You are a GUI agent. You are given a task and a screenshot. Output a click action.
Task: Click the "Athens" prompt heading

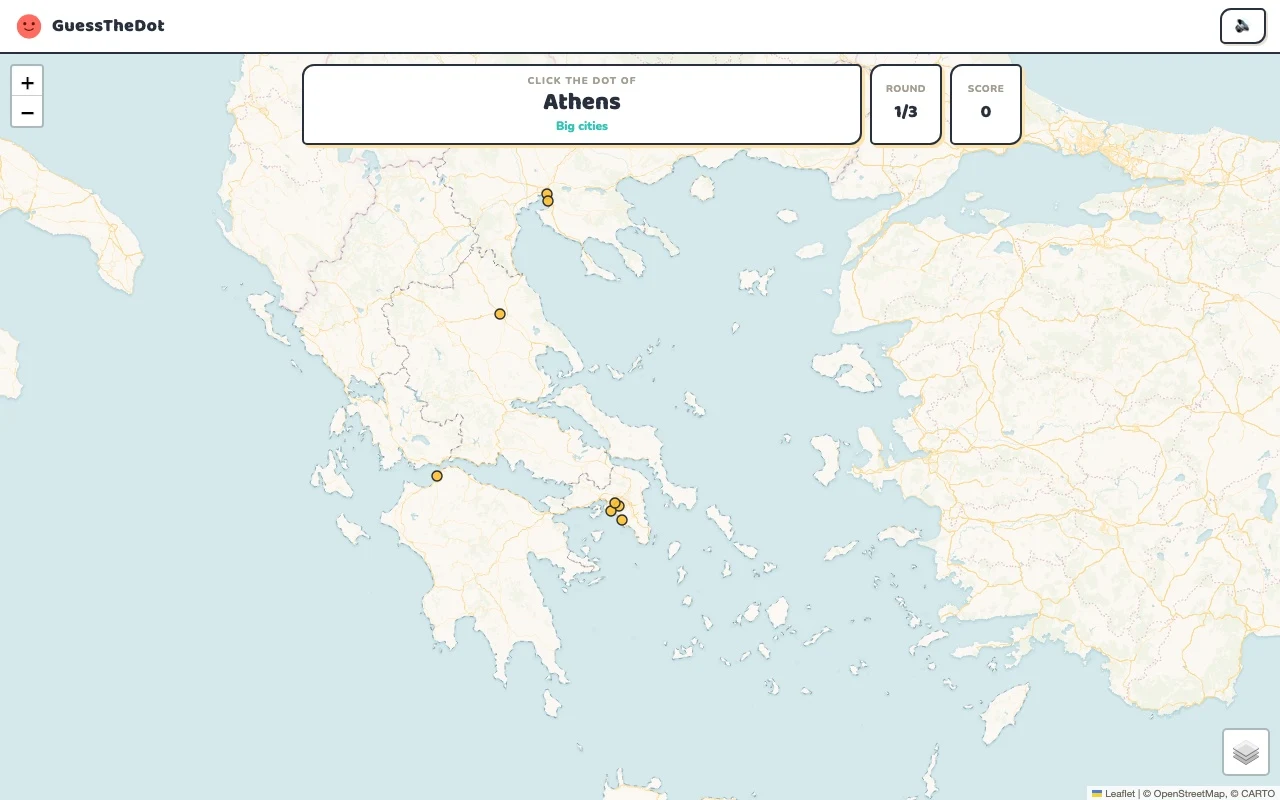point(582,102)
